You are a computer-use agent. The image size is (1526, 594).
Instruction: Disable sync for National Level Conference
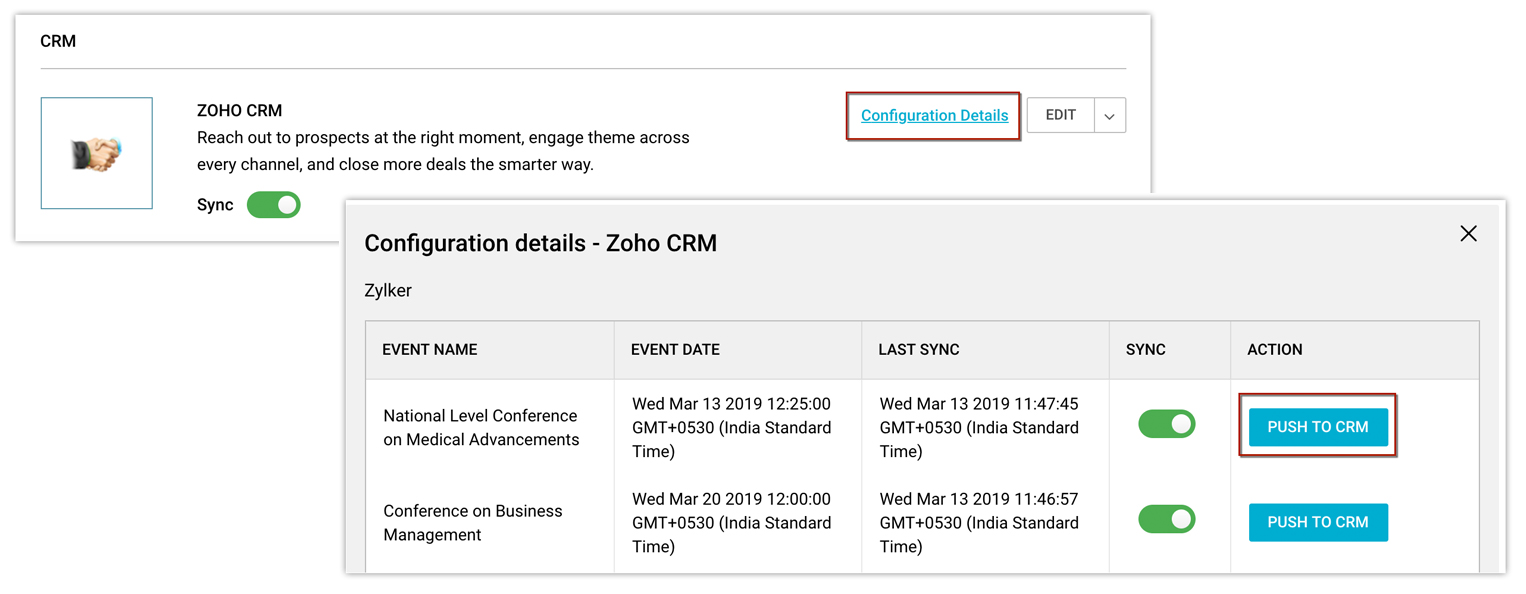1166,424
